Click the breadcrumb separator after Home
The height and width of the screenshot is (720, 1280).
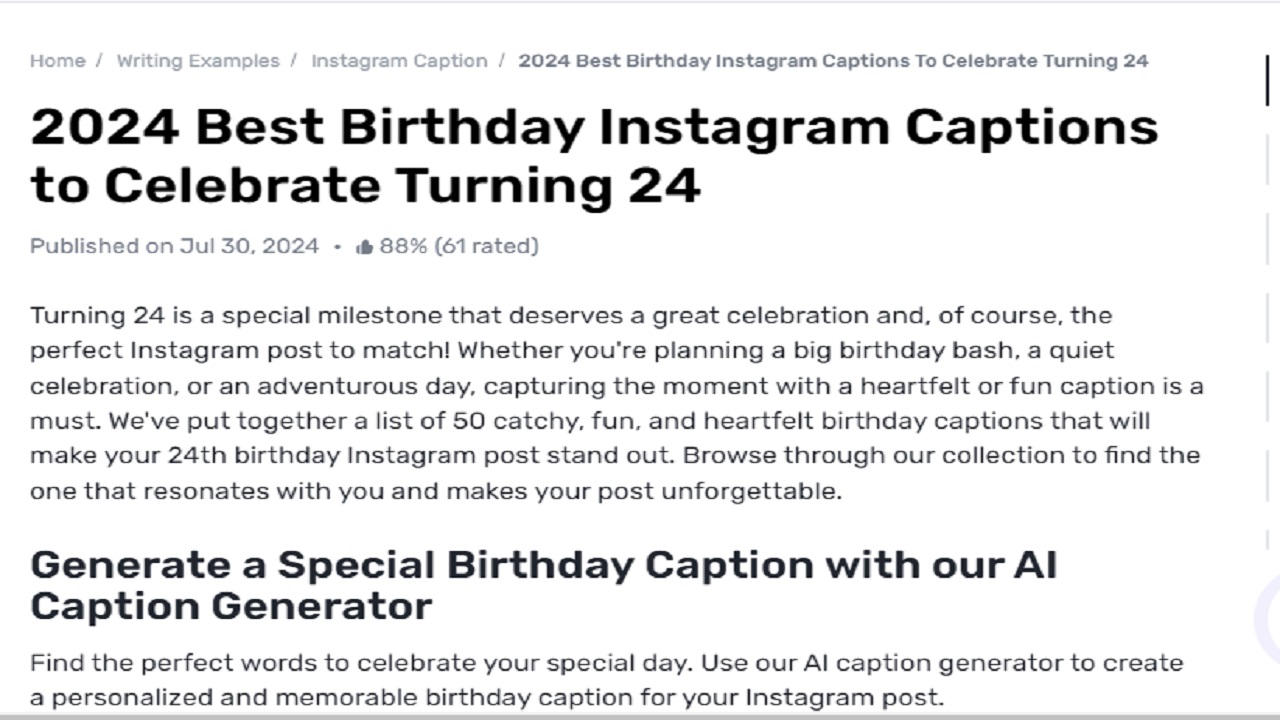point(97,60)
